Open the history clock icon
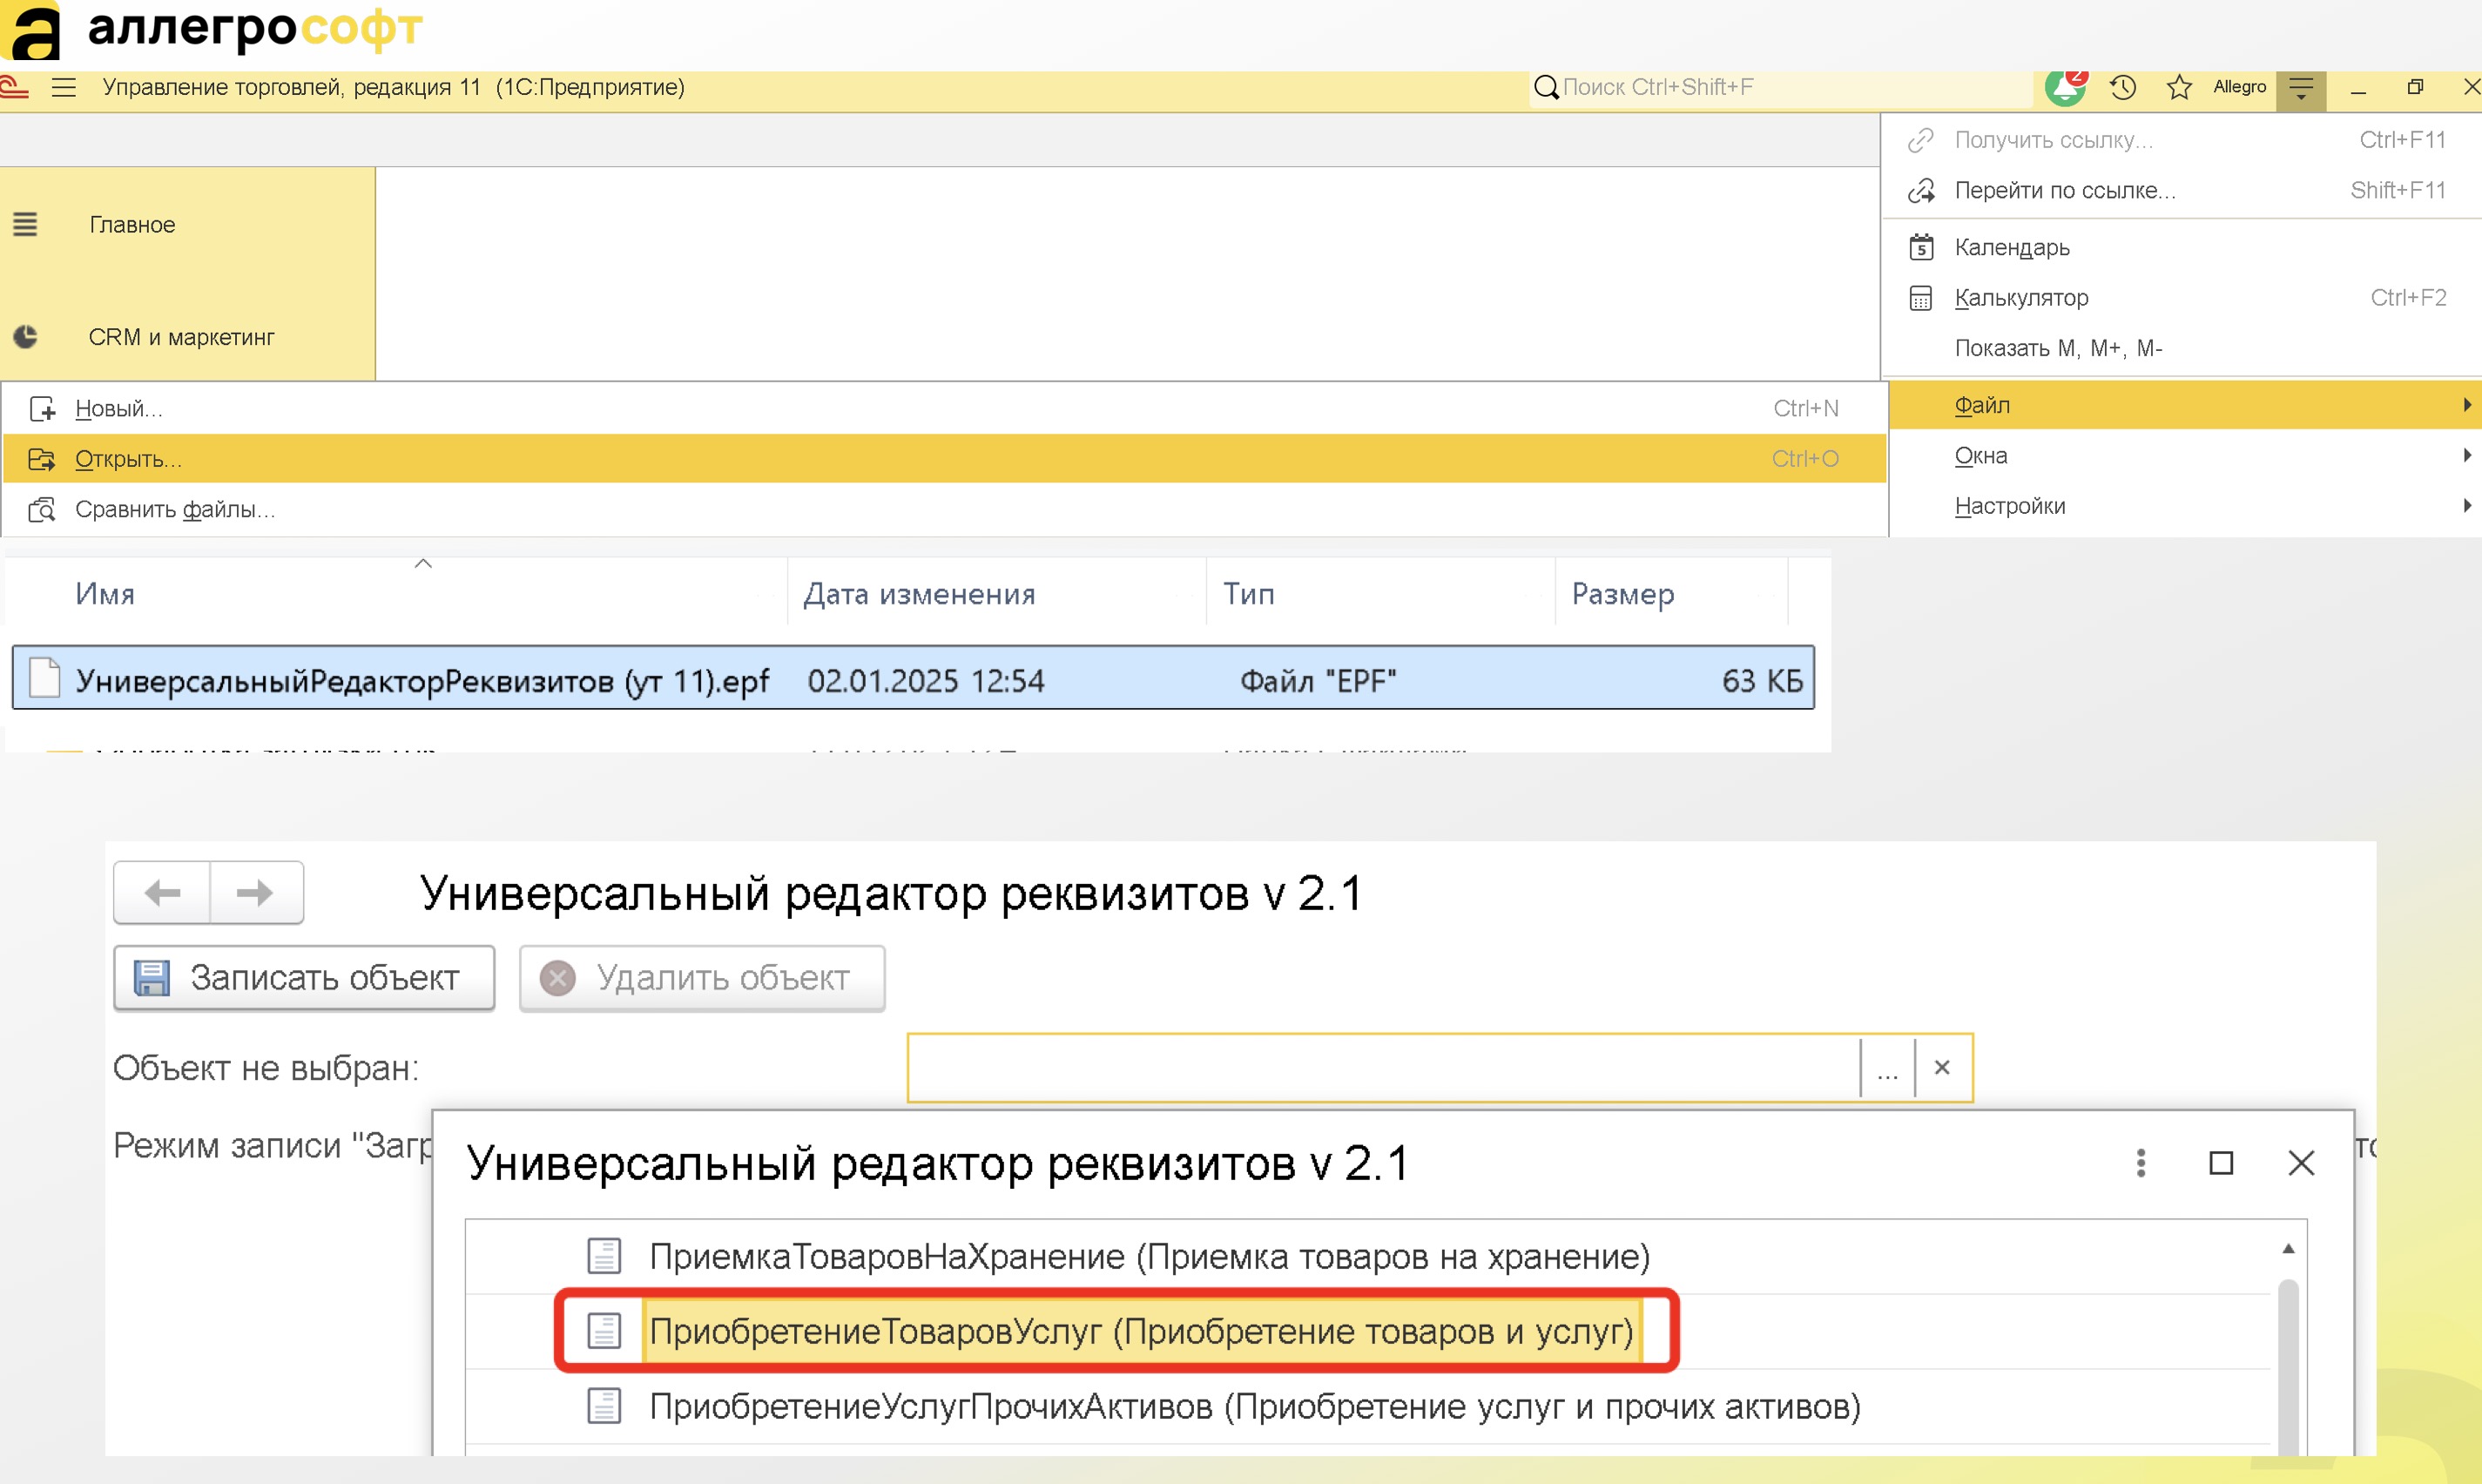The height and width of the screenshot is (1484, 2482). (x=2123, y=88)
